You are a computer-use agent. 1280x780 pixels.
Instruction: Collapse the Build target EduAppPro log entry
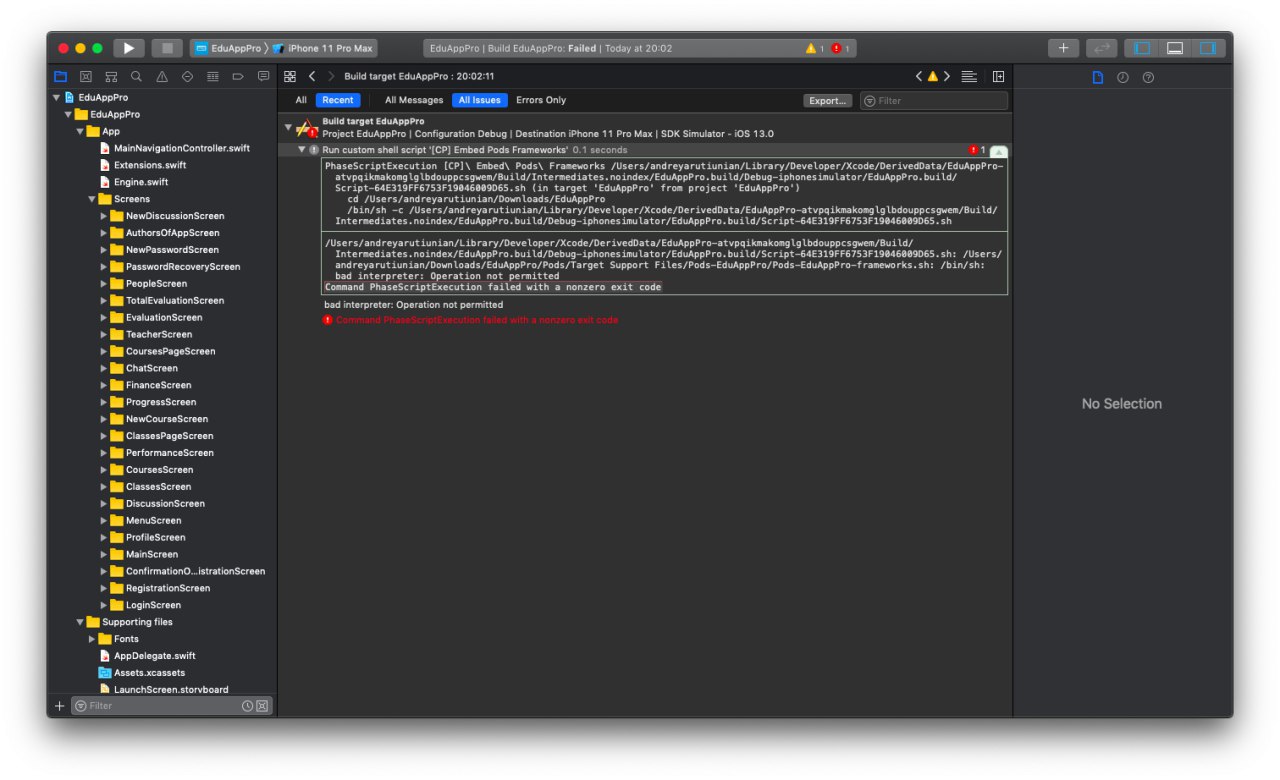288,127
